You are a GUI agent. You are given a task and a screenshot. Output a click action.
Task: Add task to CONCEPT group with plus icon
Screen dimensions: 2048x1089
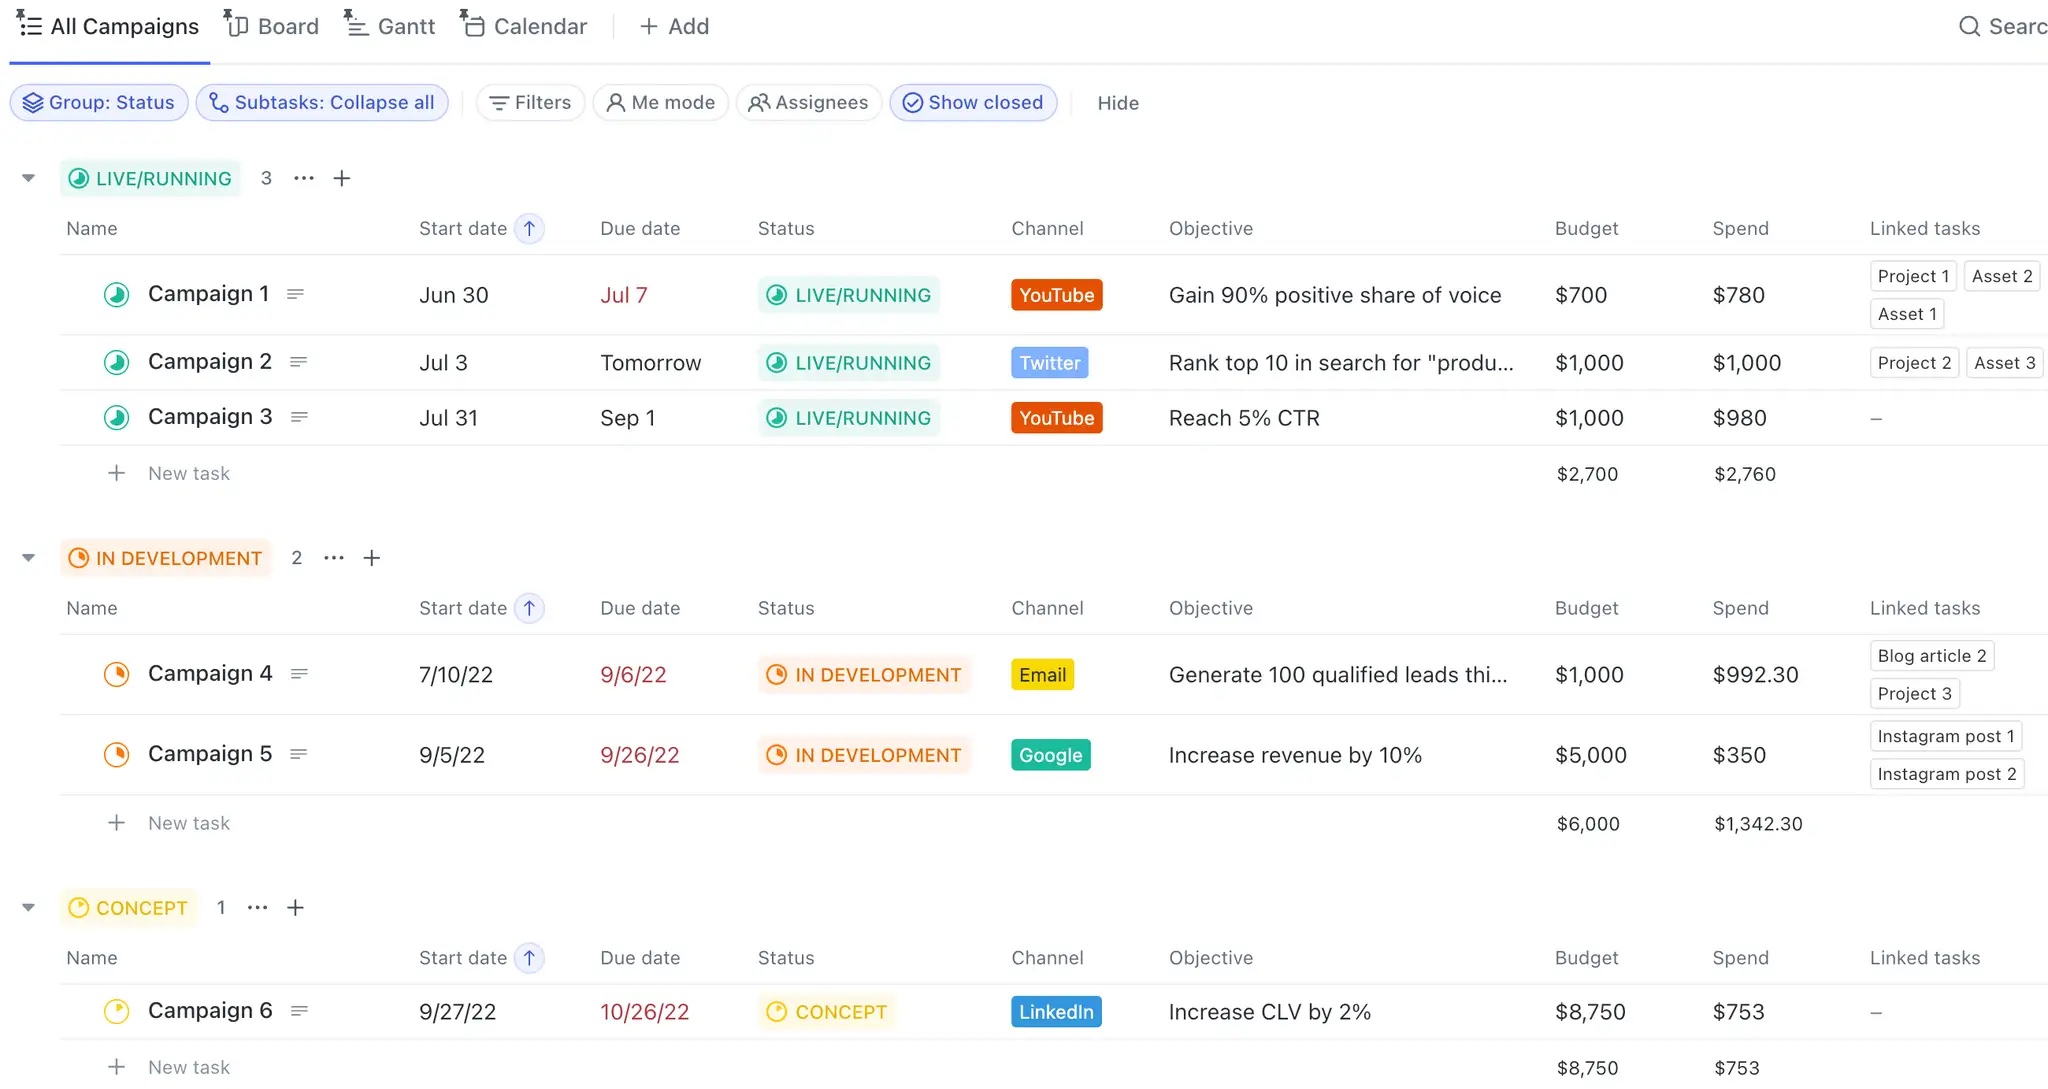(x=296, y=908)
